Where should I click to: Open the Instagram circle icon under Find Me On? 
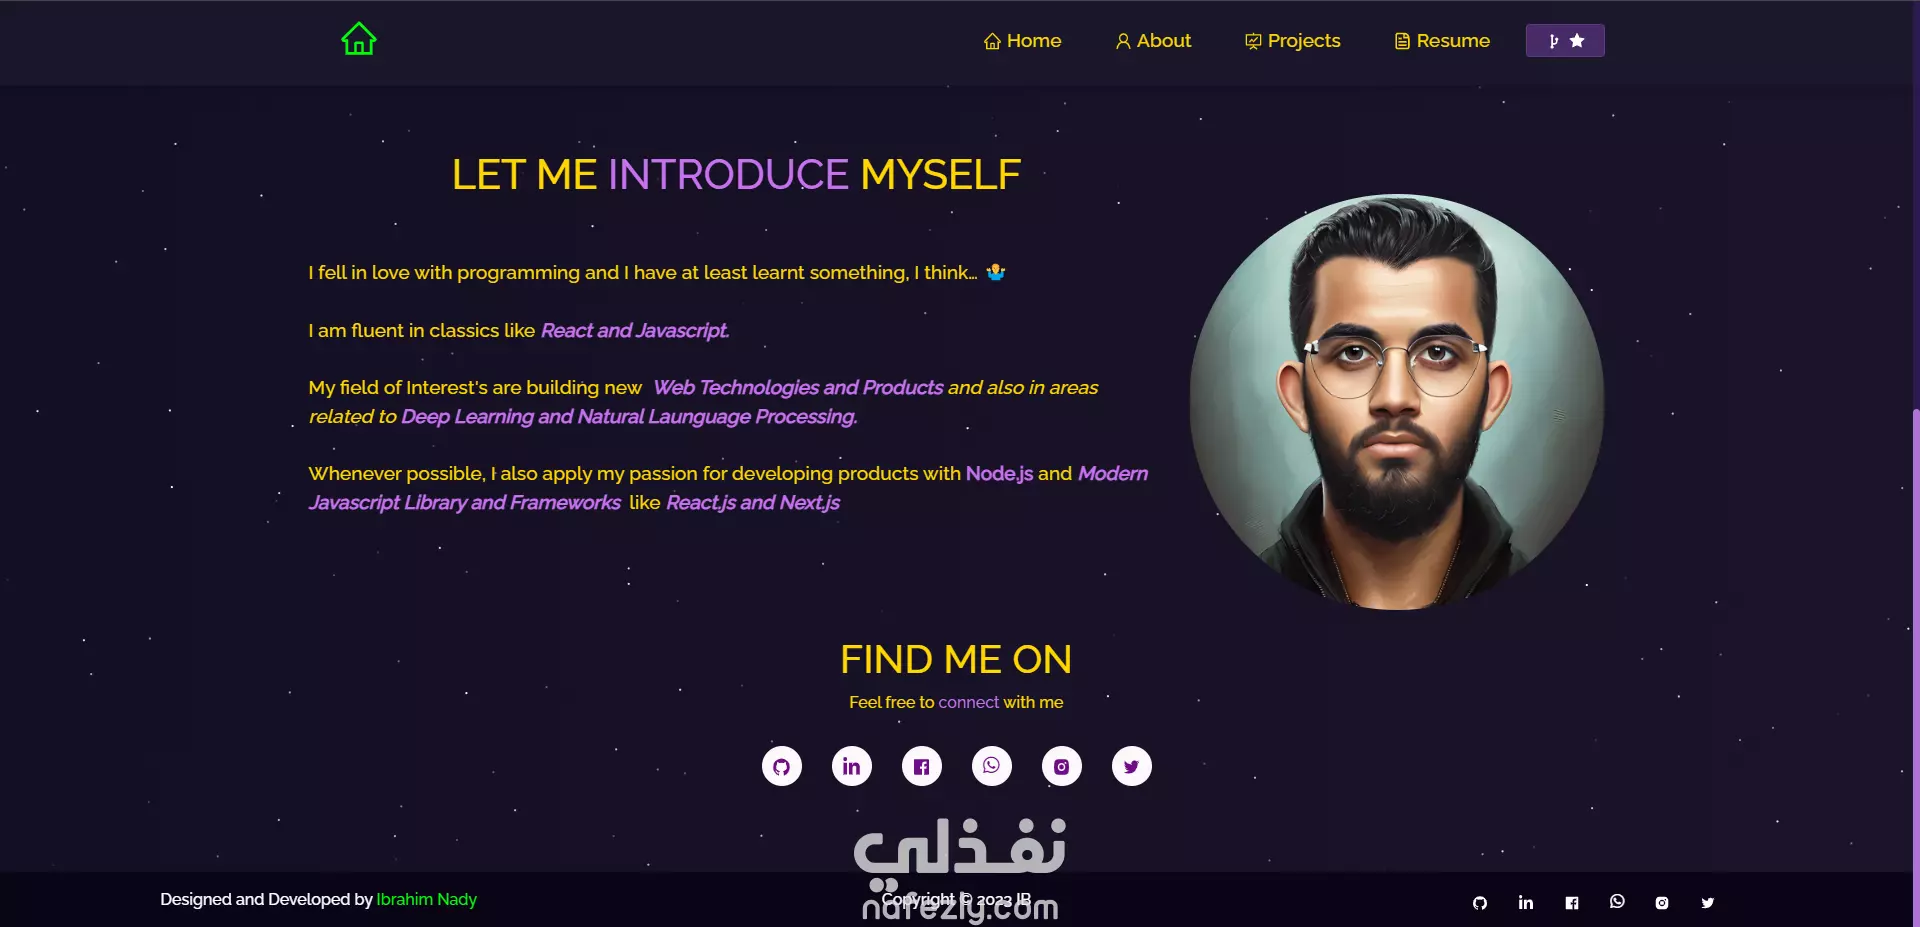(x=1062, y=766)
